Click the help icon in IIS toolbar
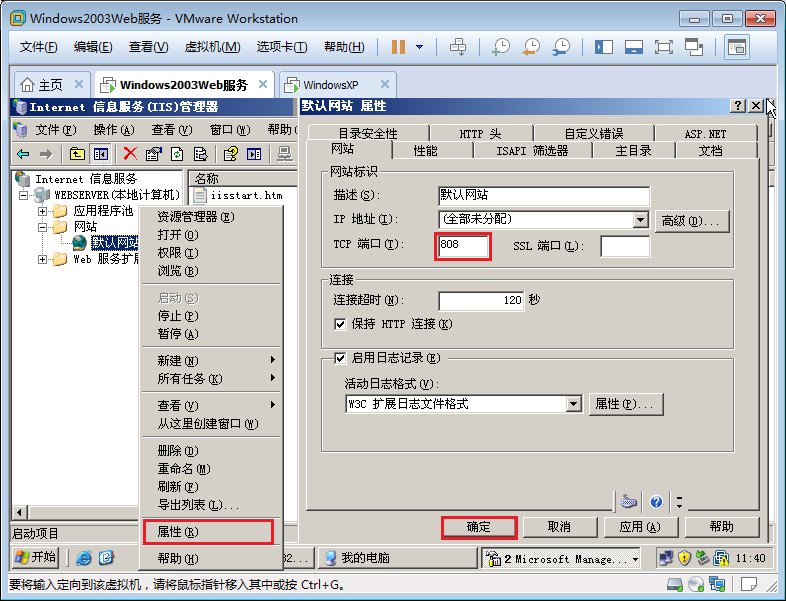The image size is (786, 601). 231,154
